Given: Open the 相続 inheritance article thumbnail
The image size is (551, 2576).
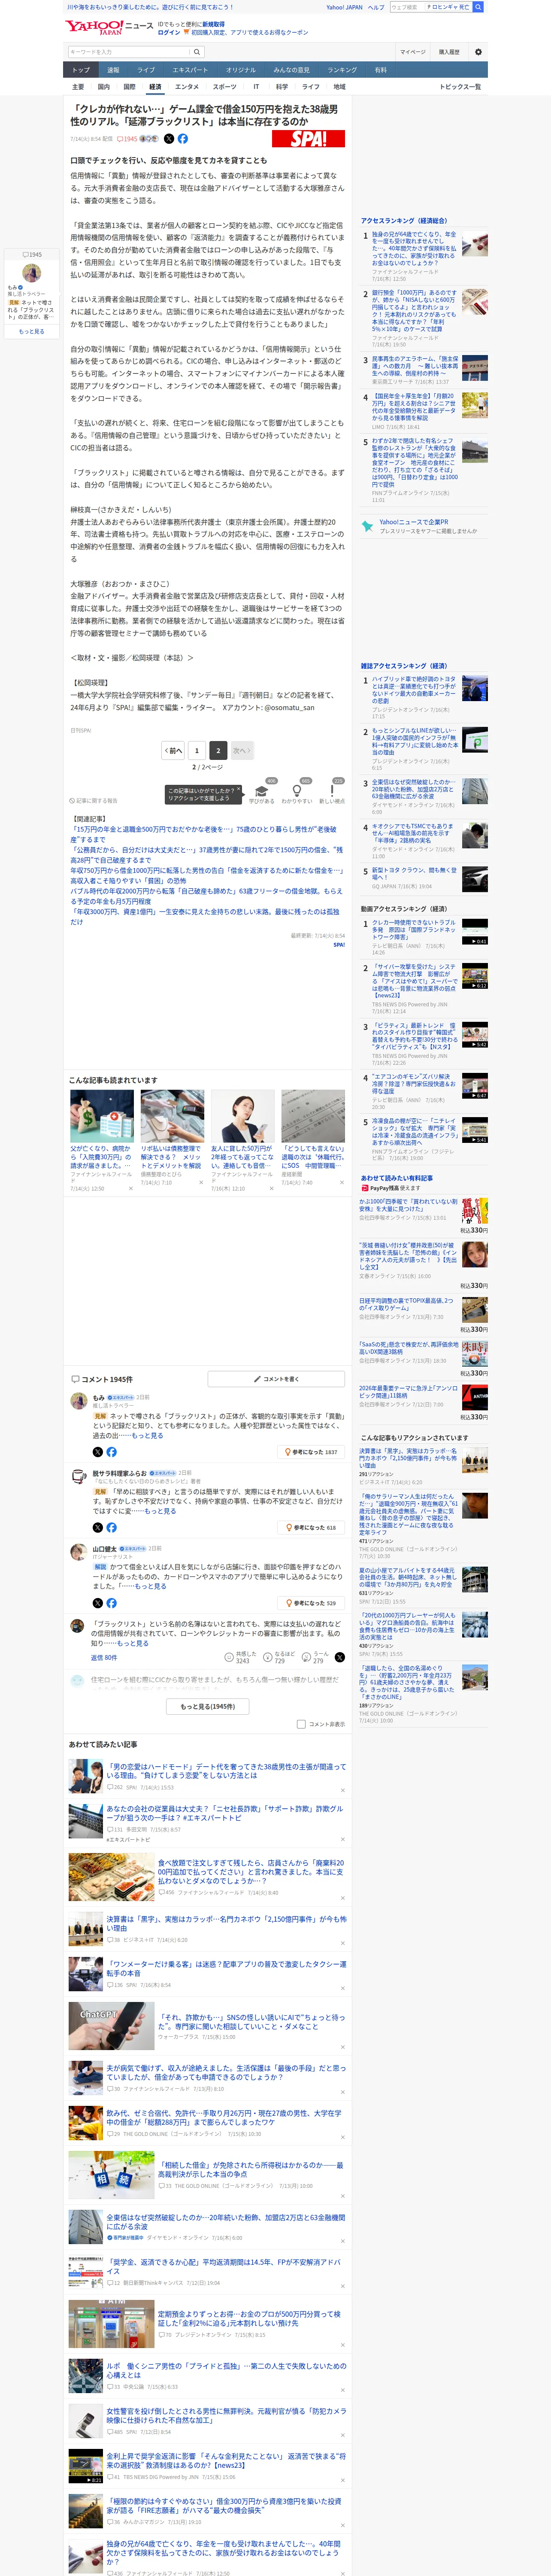Looking at the screenshot, I should [x=111, y=2174].
